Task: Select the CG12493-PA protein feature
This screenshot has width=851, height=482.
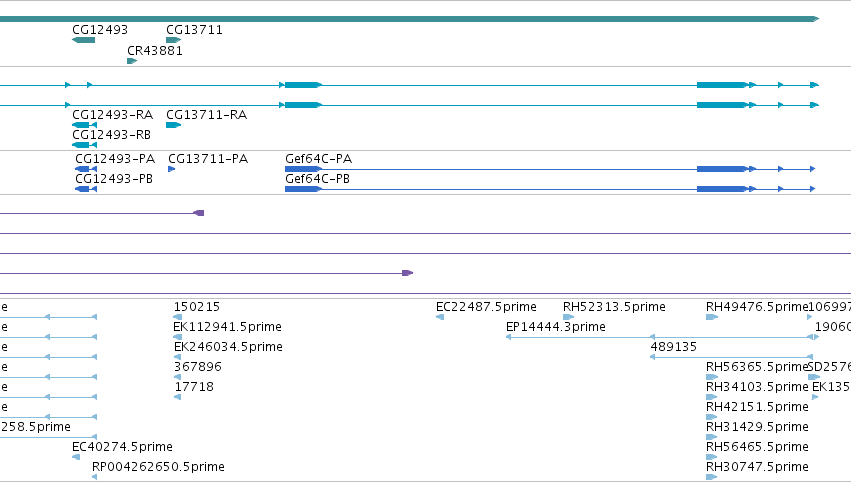Action: click(86, 169)
